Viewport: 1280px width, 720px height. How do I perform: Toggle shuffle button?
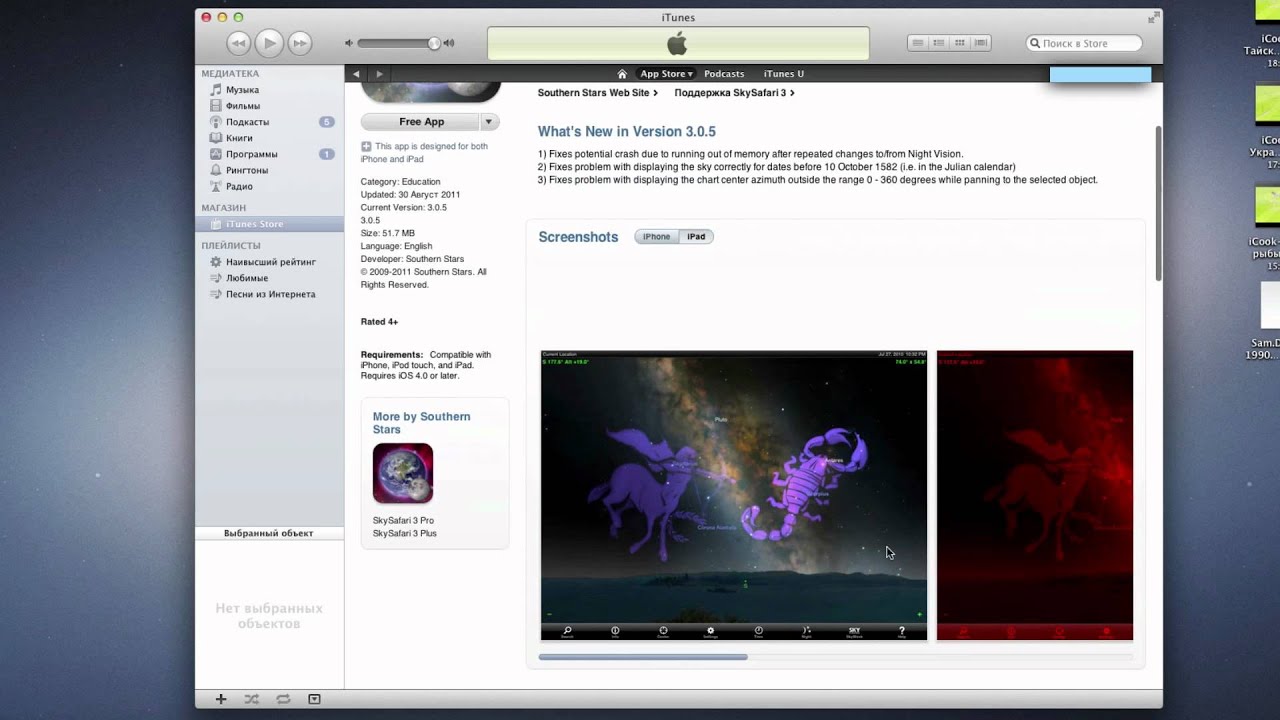pyautogui.click(x=252, y=699)
